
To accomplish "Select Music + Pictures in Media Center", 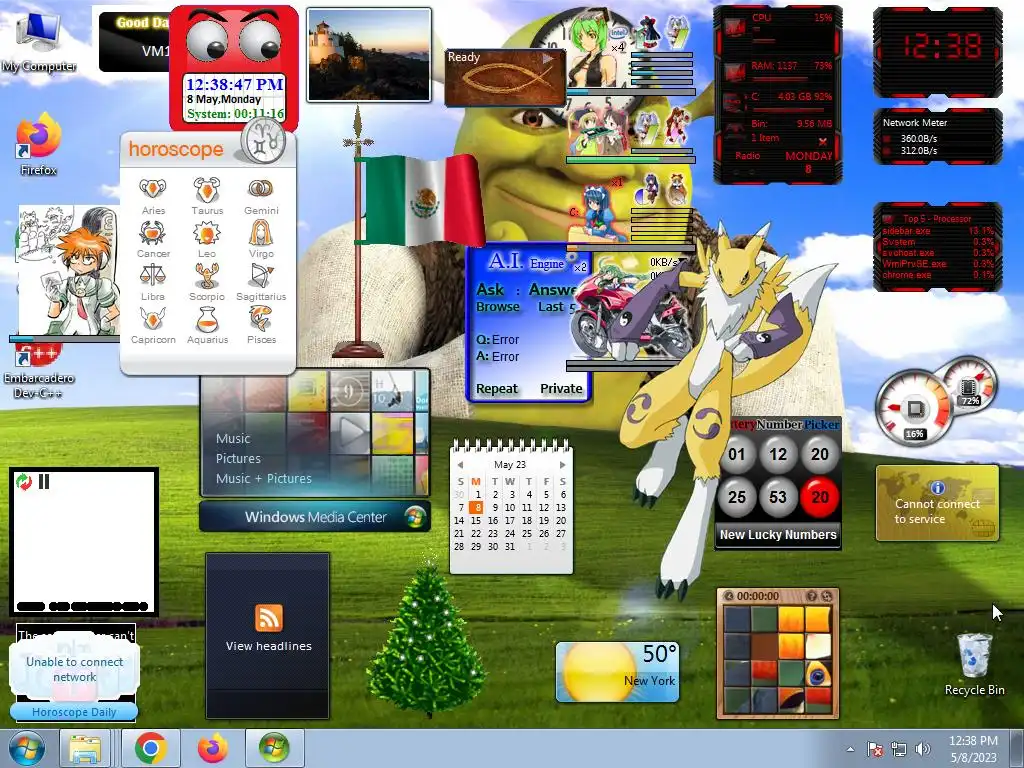I will pos(264,479).
